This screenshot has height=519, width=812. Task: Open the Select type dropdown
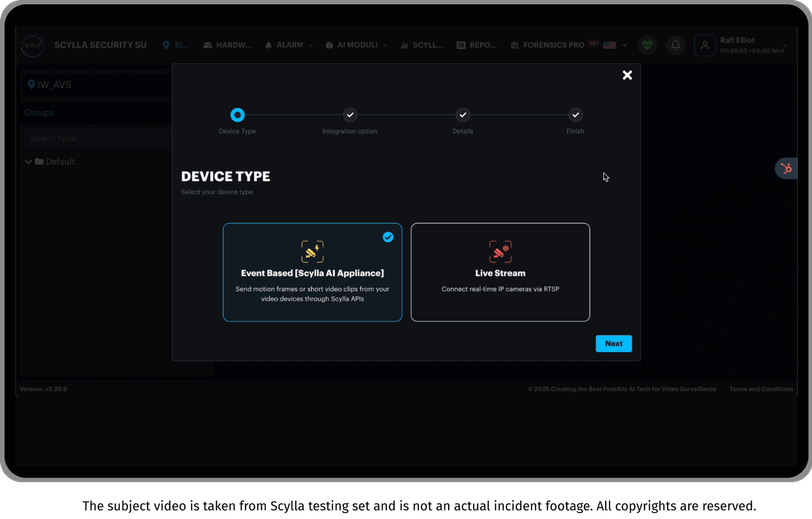coord(98,138)
